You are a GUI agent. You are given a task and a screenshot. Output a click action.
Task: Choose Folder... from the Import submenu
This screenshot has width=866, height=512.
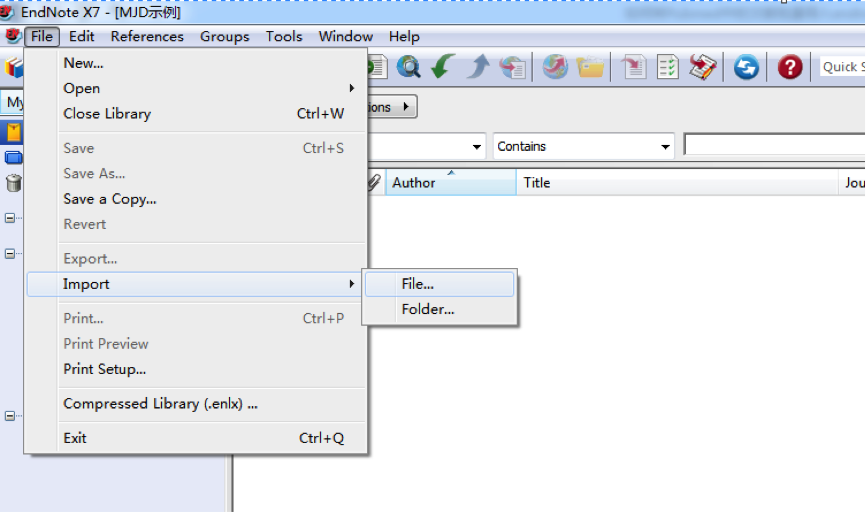[428, 309]
